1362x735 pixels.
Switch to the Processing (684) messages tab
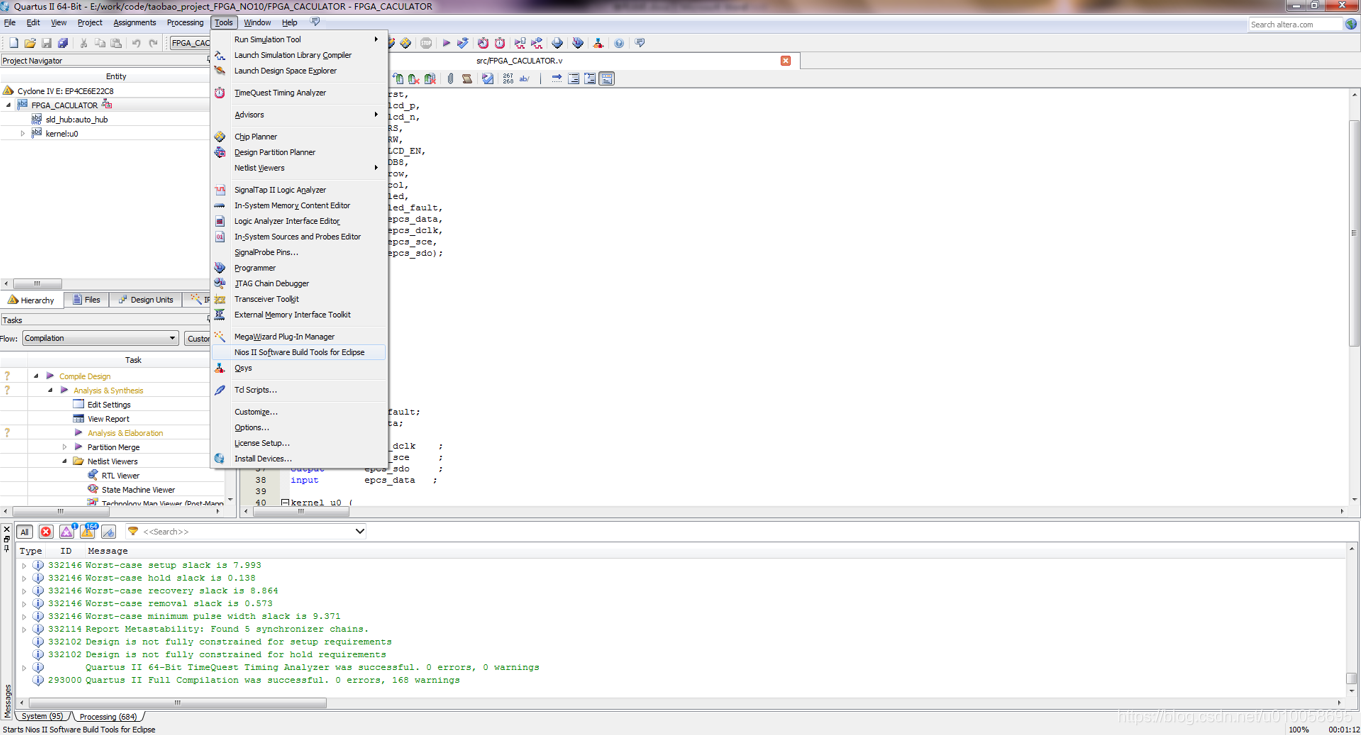tap(109, 716)
